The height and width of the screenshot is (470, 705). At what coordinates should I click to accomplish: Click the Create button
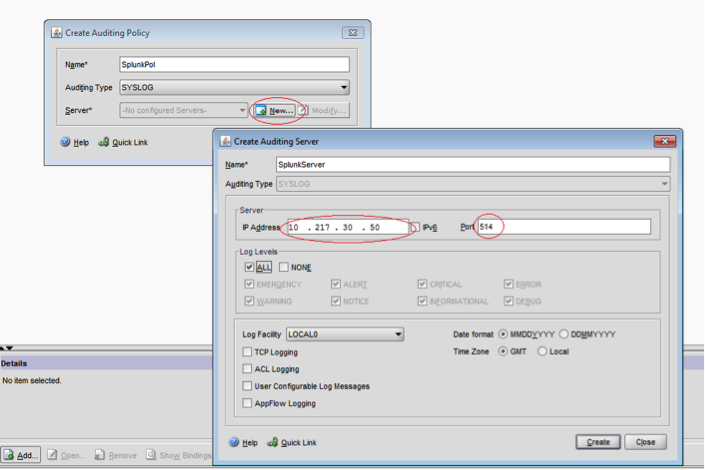[598, 442]
